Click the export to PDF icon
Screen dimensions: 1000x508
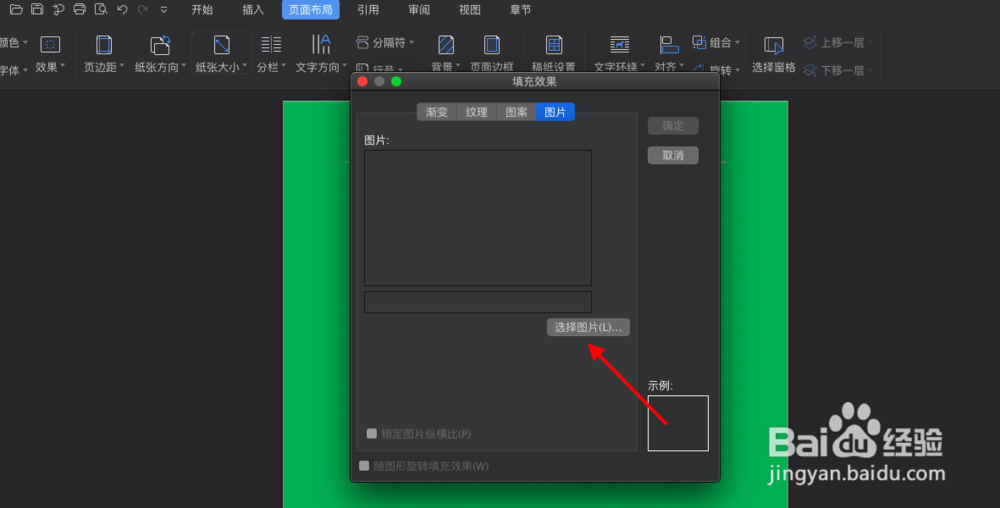(58, 9)
